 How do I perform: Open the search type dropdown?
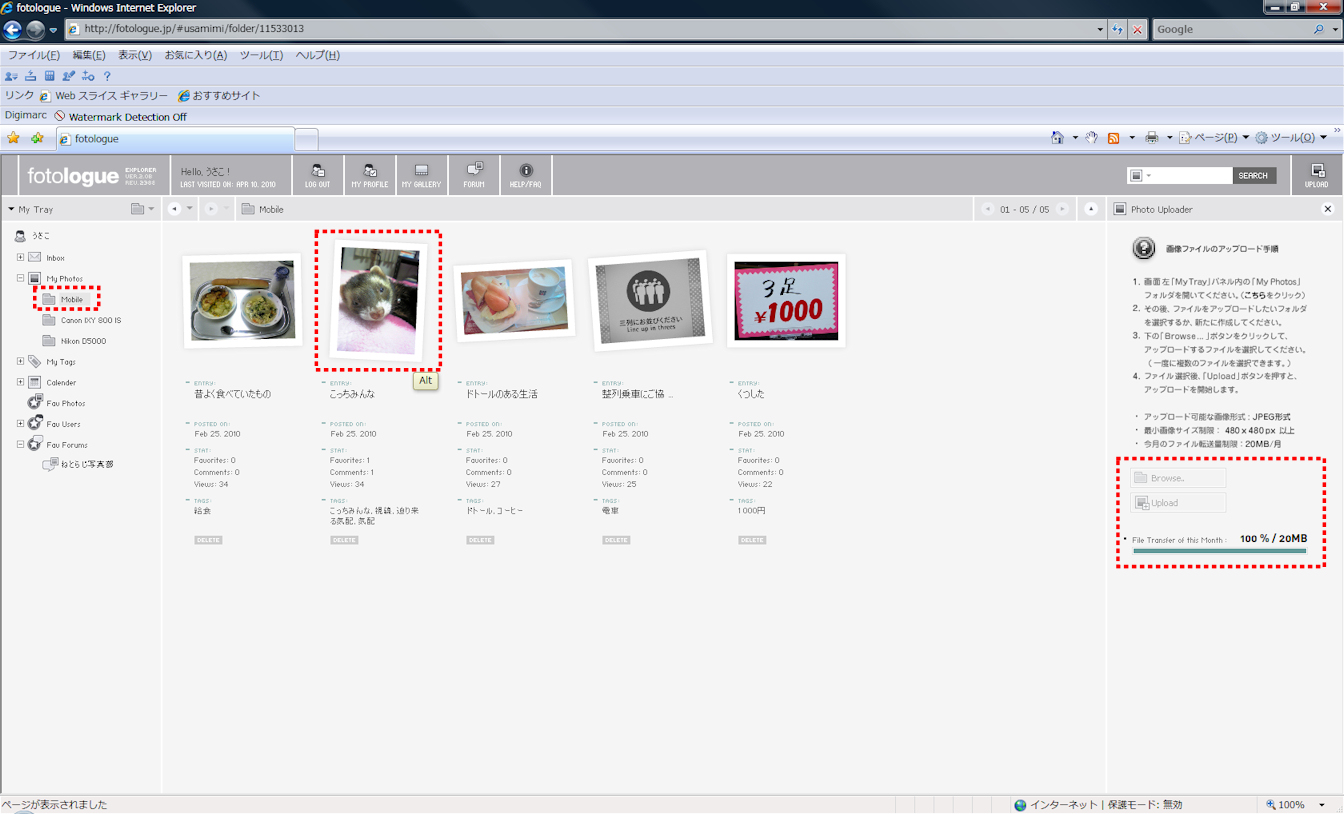pos(1140,176)
